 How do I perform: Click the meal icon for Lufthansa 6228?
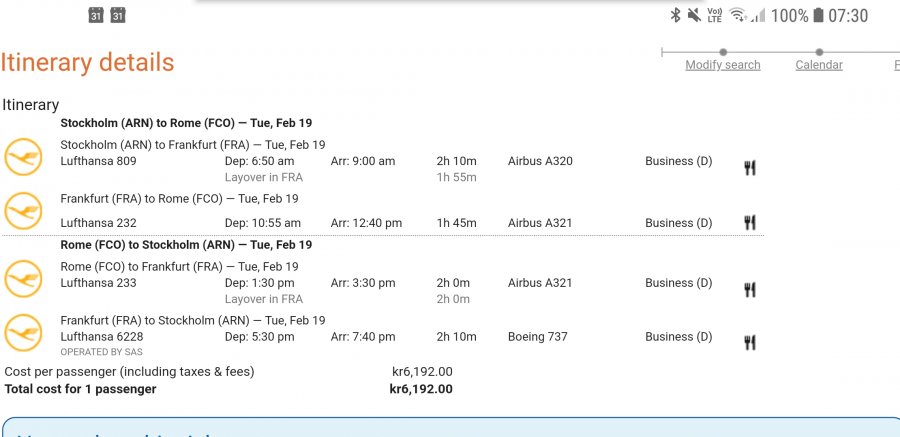pyautogui.click(x=749, y=343)
